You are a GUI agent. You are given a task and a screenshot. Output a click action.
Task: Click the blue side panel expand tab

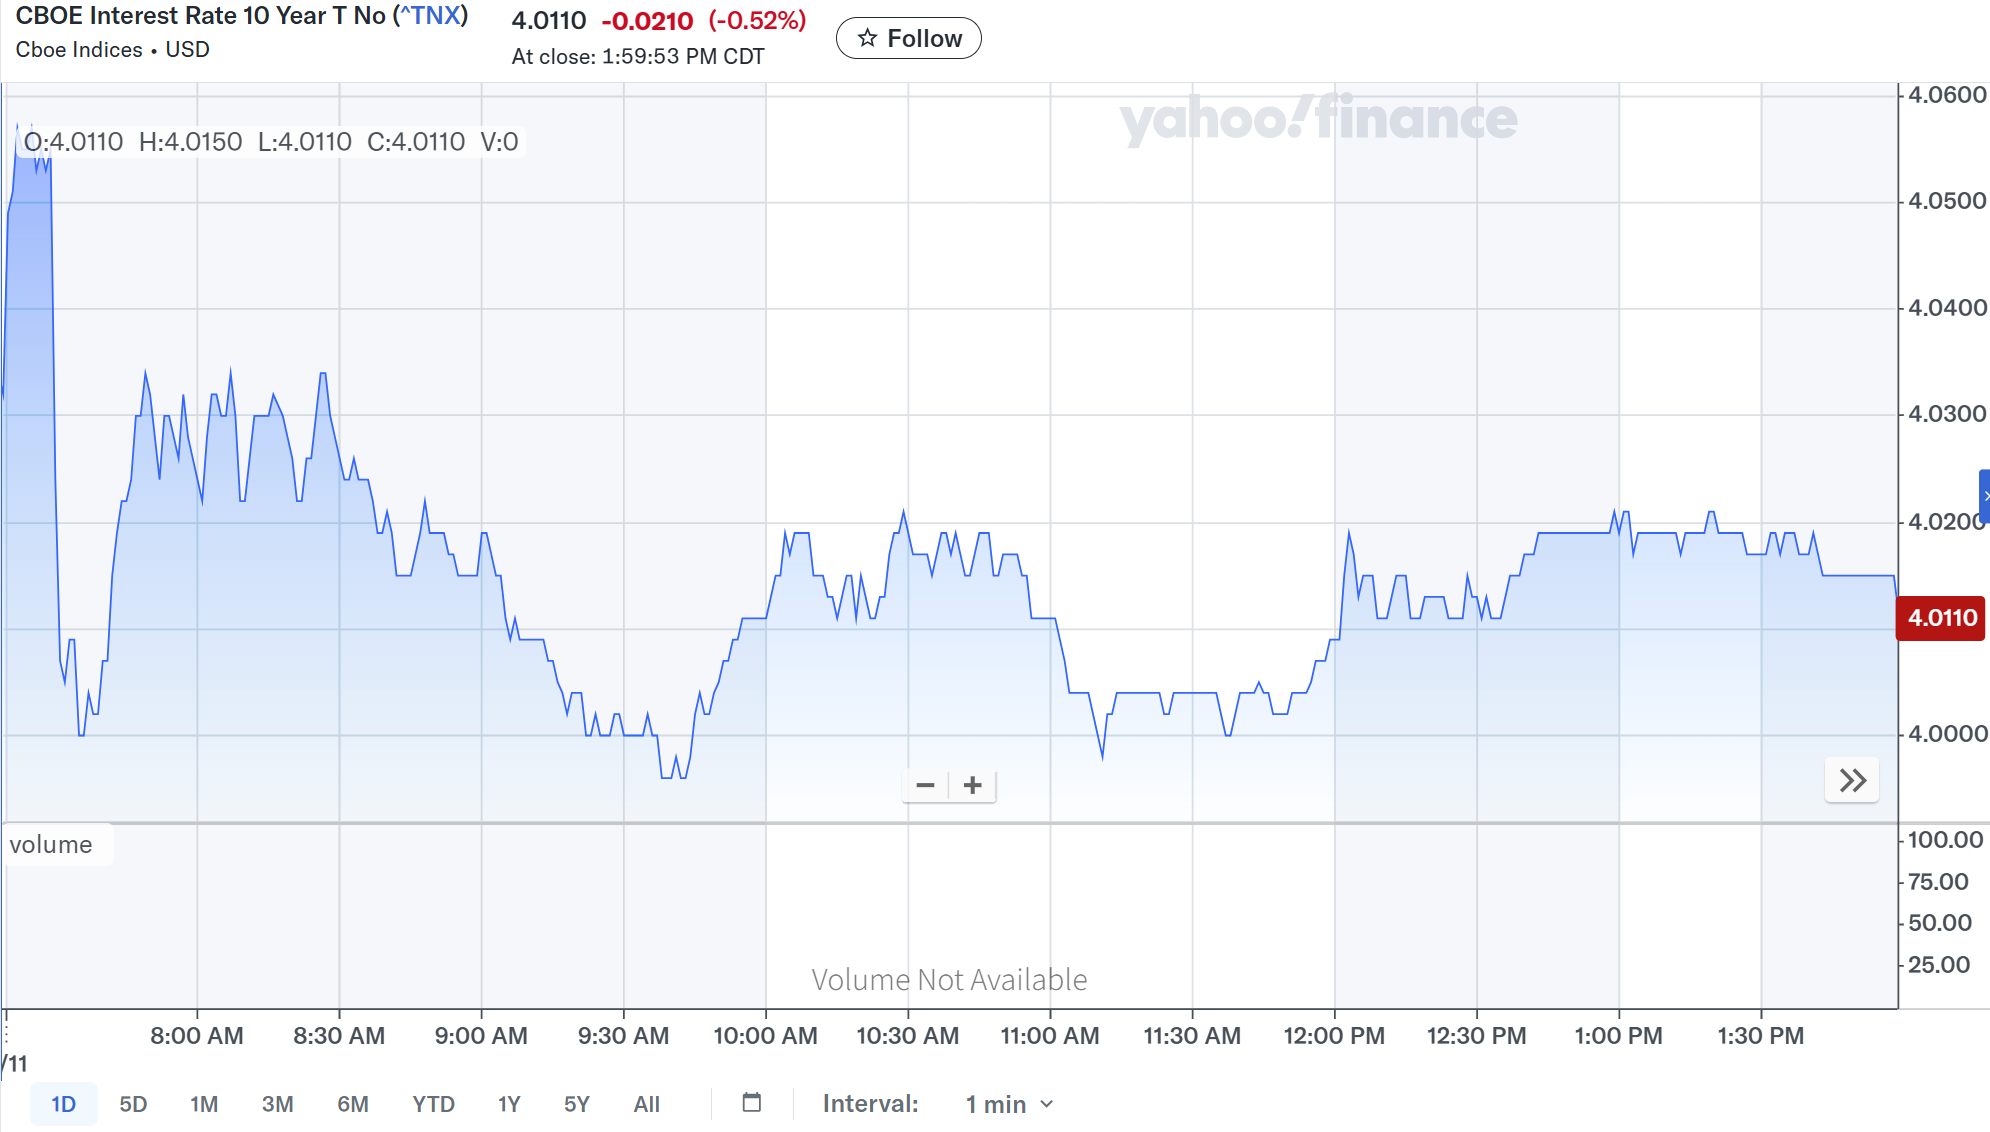point(1984,496)
